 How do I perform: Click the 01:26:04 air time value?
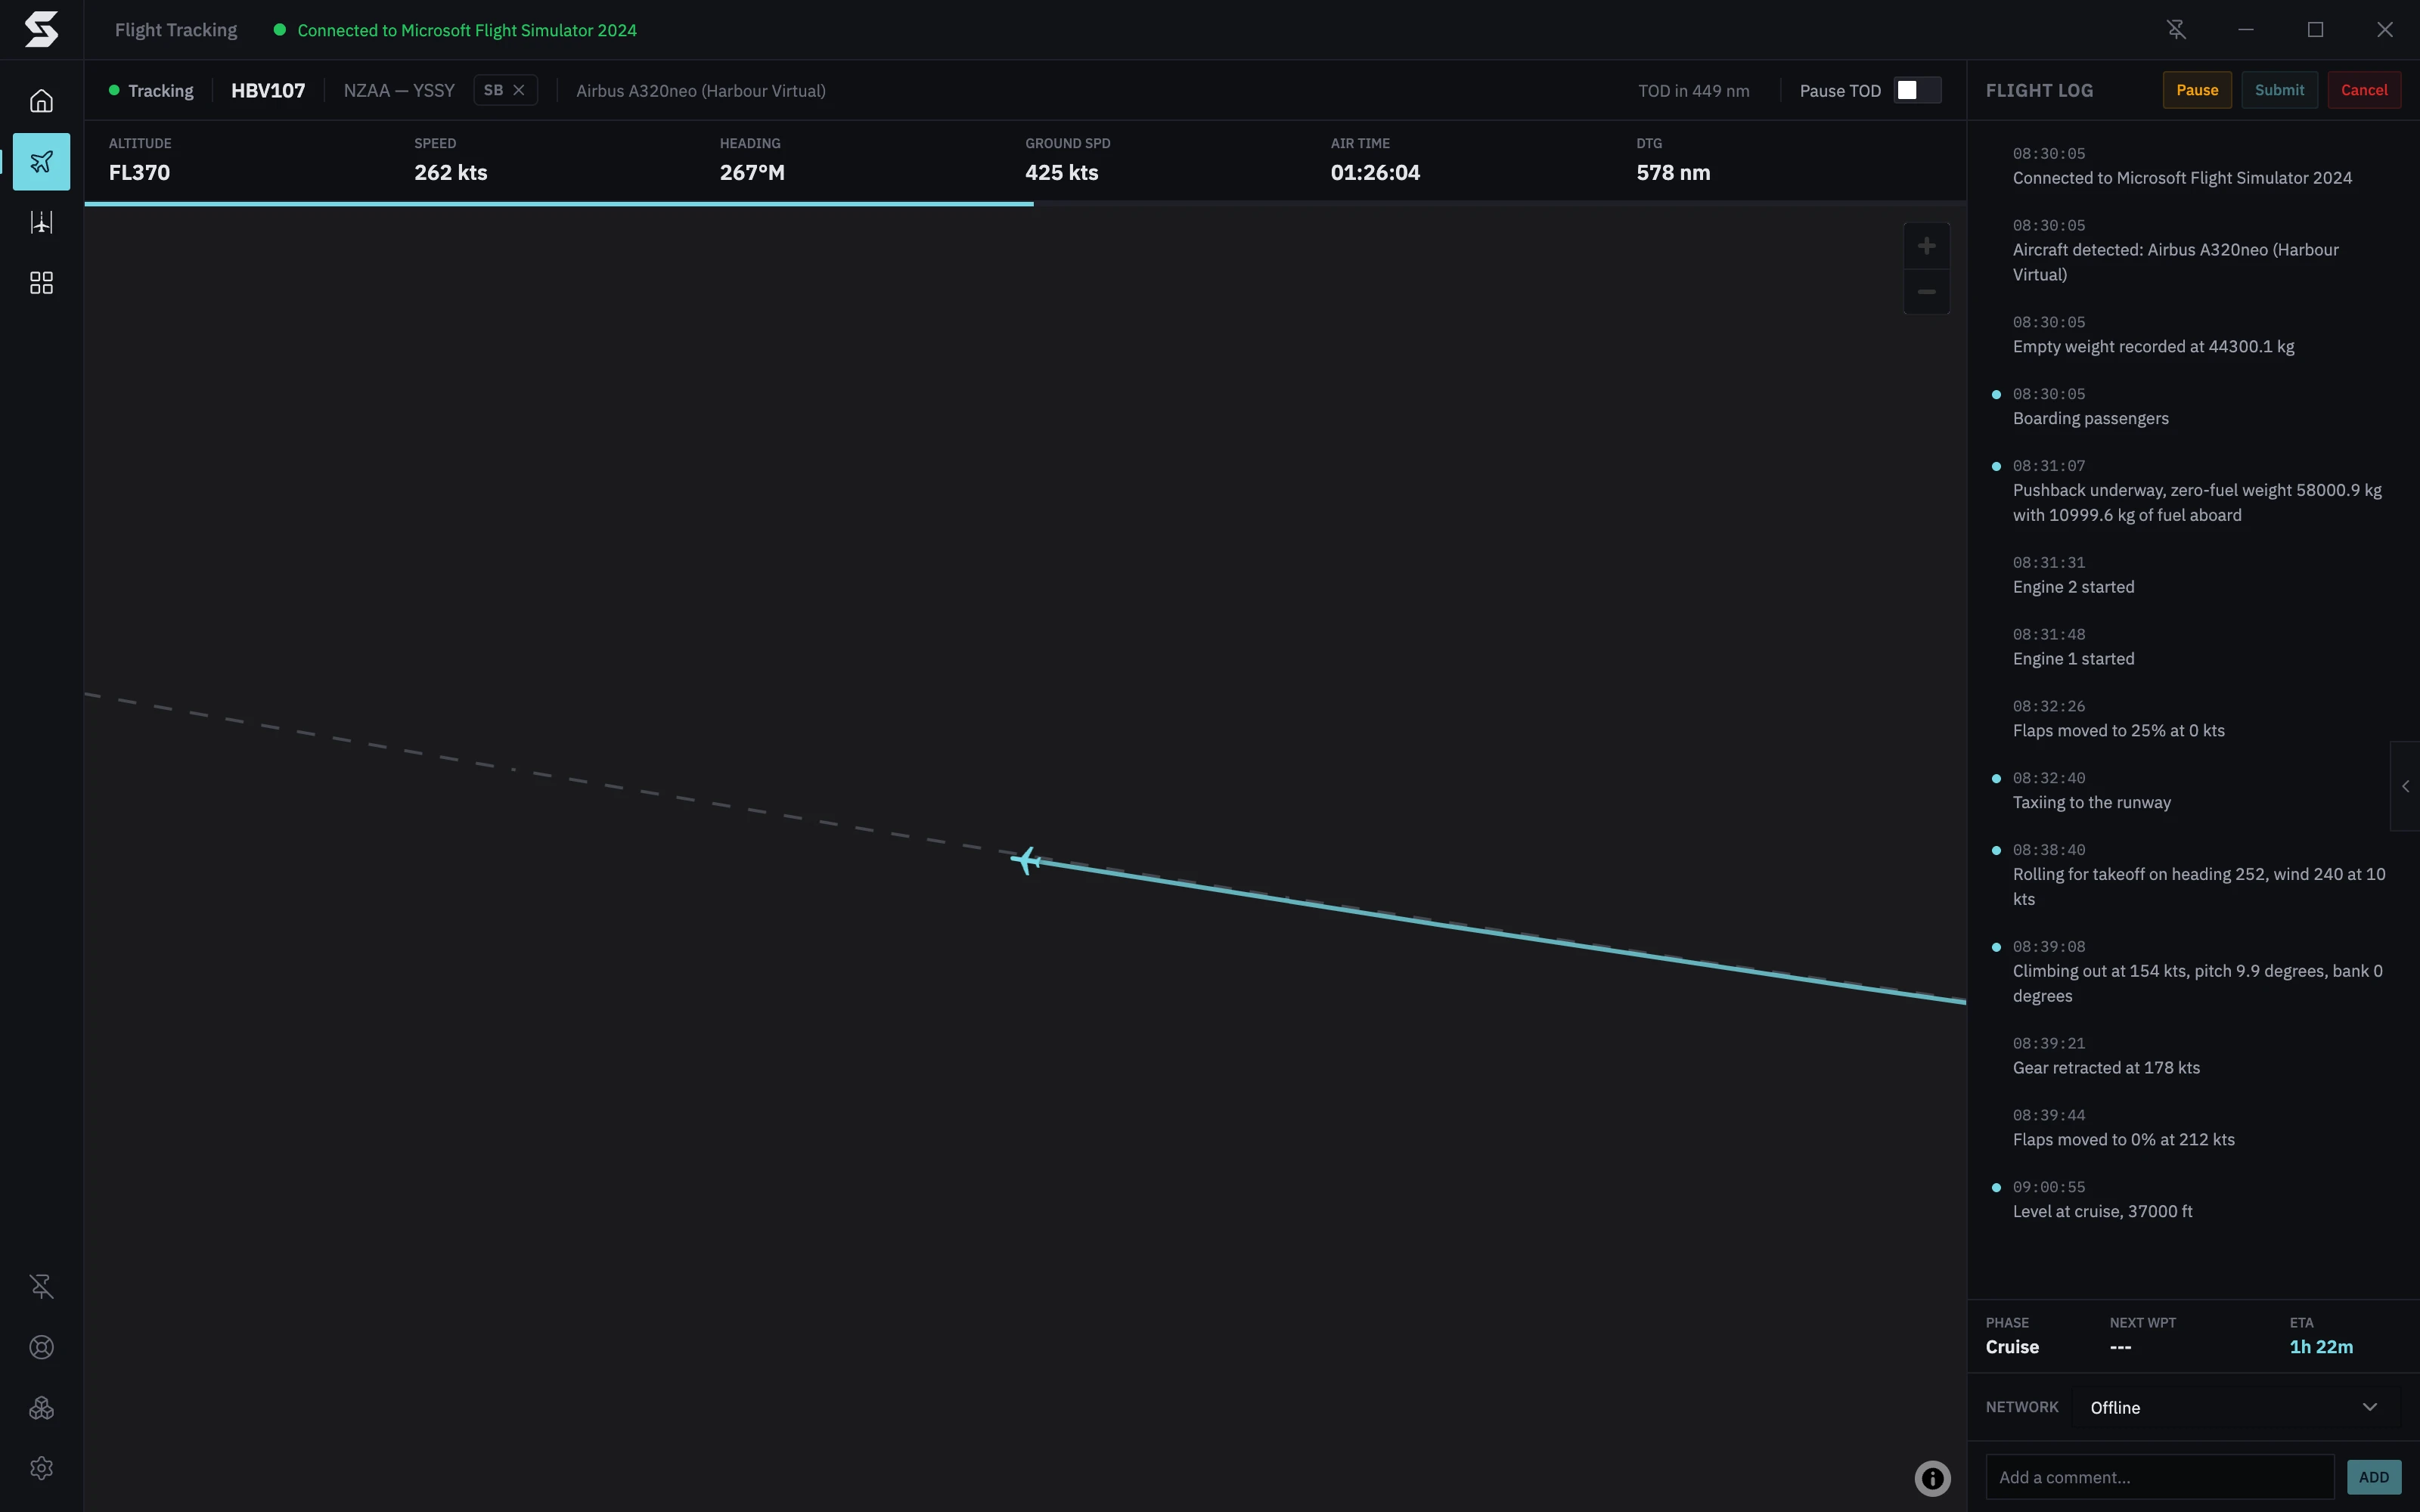1375,172
